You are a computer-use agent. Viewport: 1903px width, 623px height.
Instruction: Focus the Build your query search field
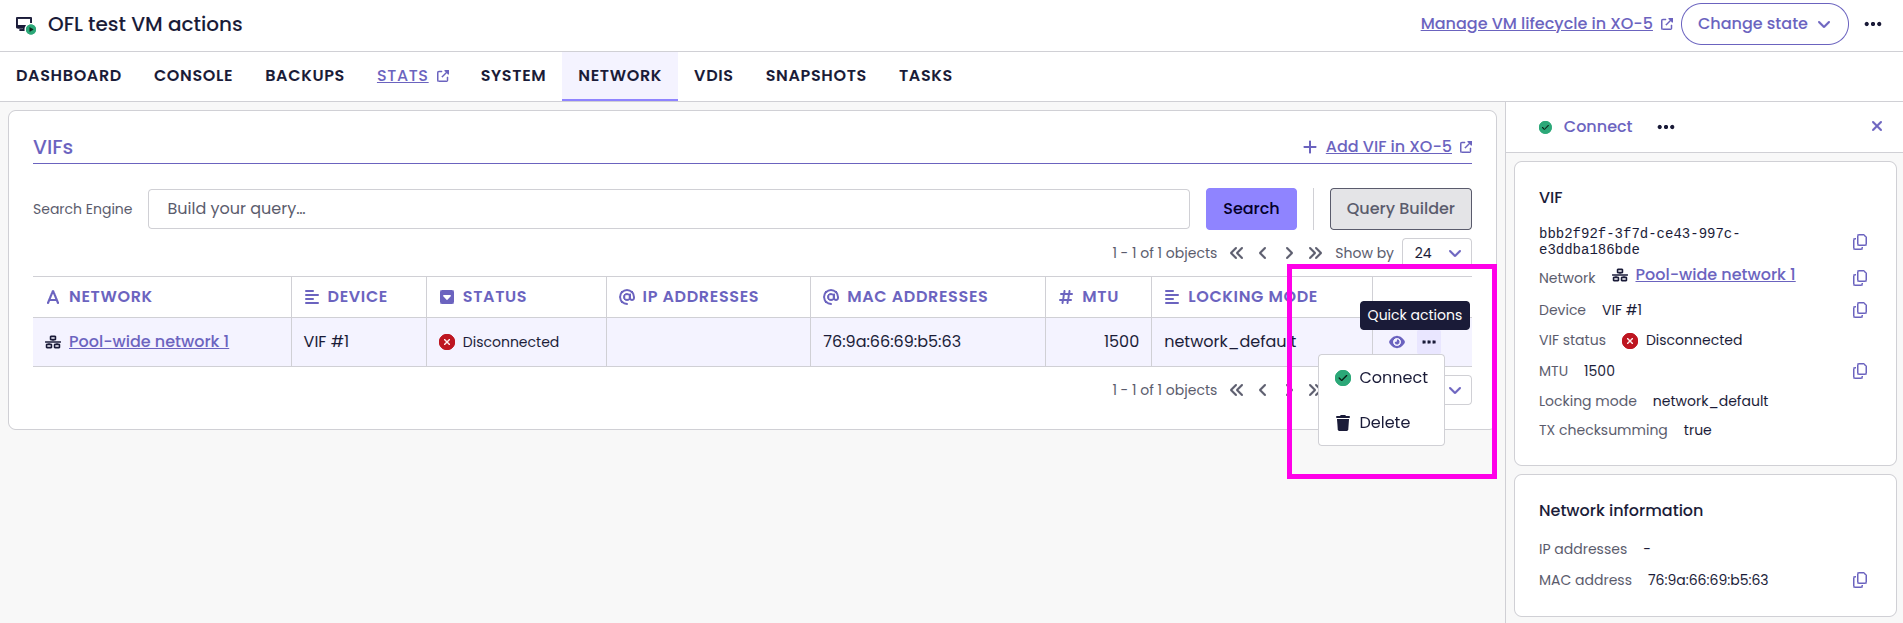tap(668, 209)
